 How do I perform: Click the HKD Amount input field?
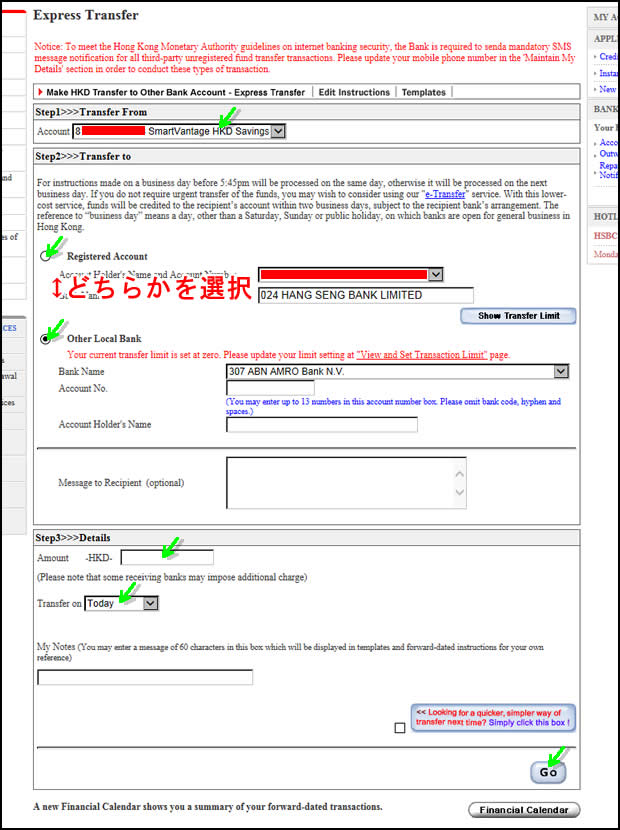(x=167, y=557)
